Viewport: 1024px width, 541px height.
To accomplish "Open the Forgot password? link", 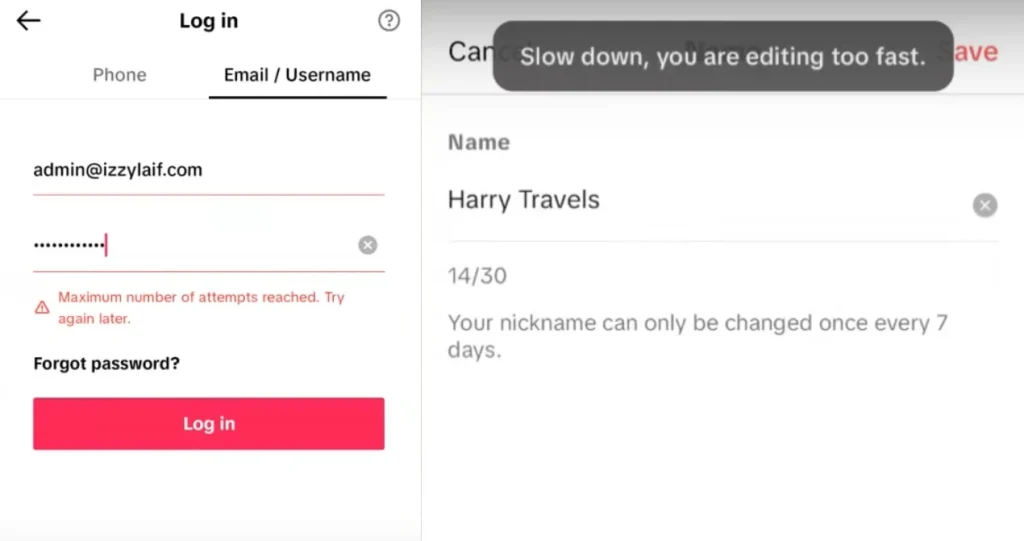I will [106, 363].
